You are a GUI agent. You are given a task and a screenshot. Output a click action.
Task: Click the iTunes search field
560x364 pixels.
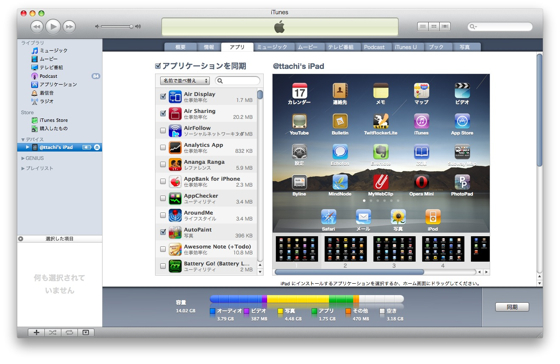click(x=500, y=26)
